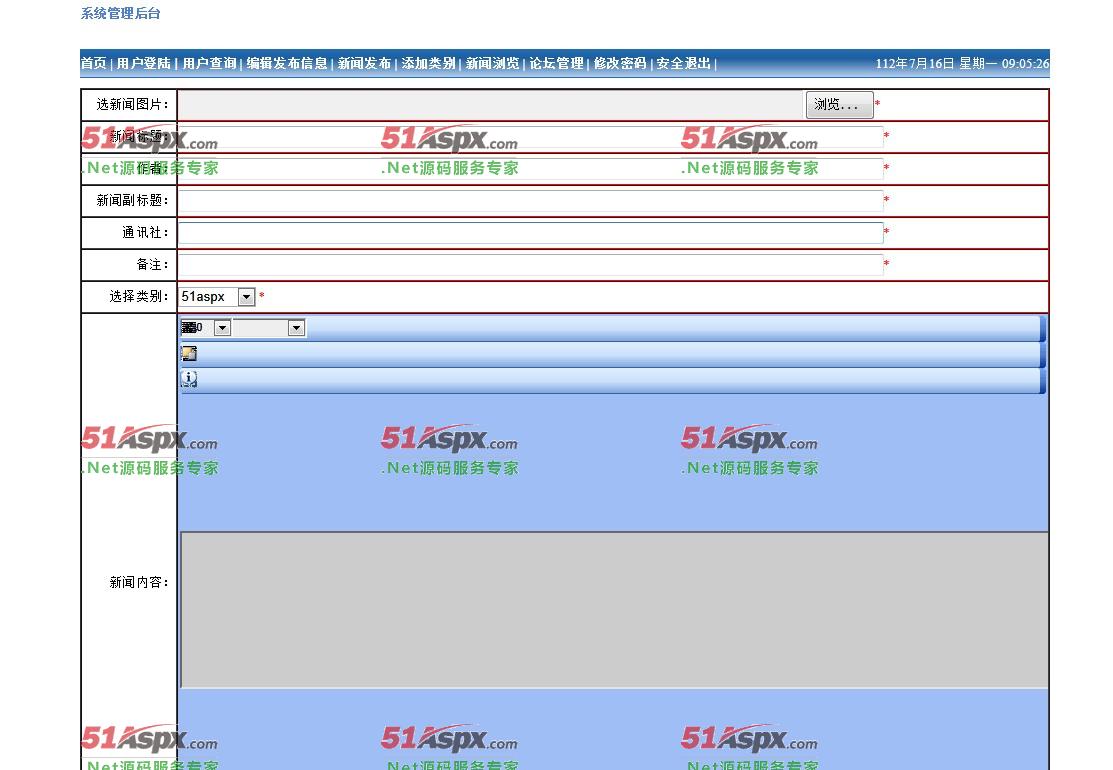Click the picture icon in editor toolbar

point(189,353)
